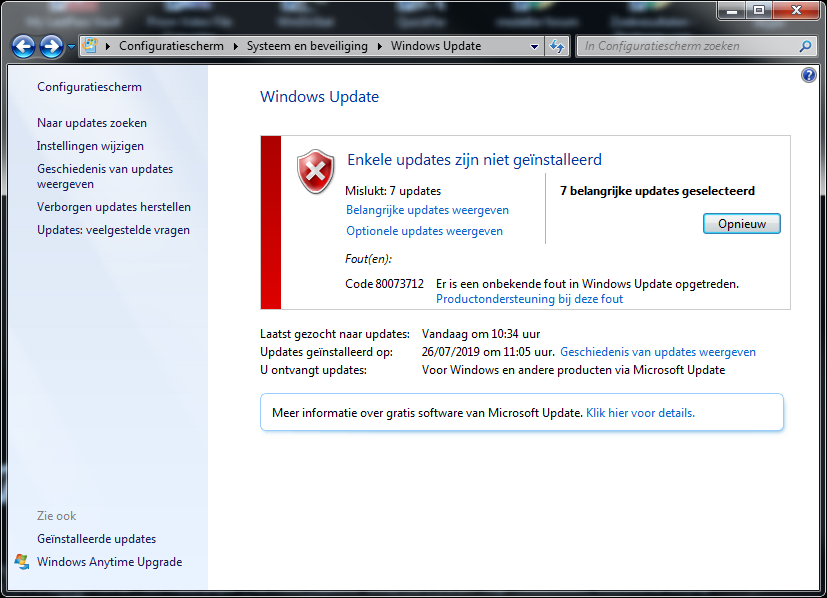The image size is (827, 598).
Task: Click 'Enkele updates zijn niet geïnstalleerd' heading
Action: (474, 160)
